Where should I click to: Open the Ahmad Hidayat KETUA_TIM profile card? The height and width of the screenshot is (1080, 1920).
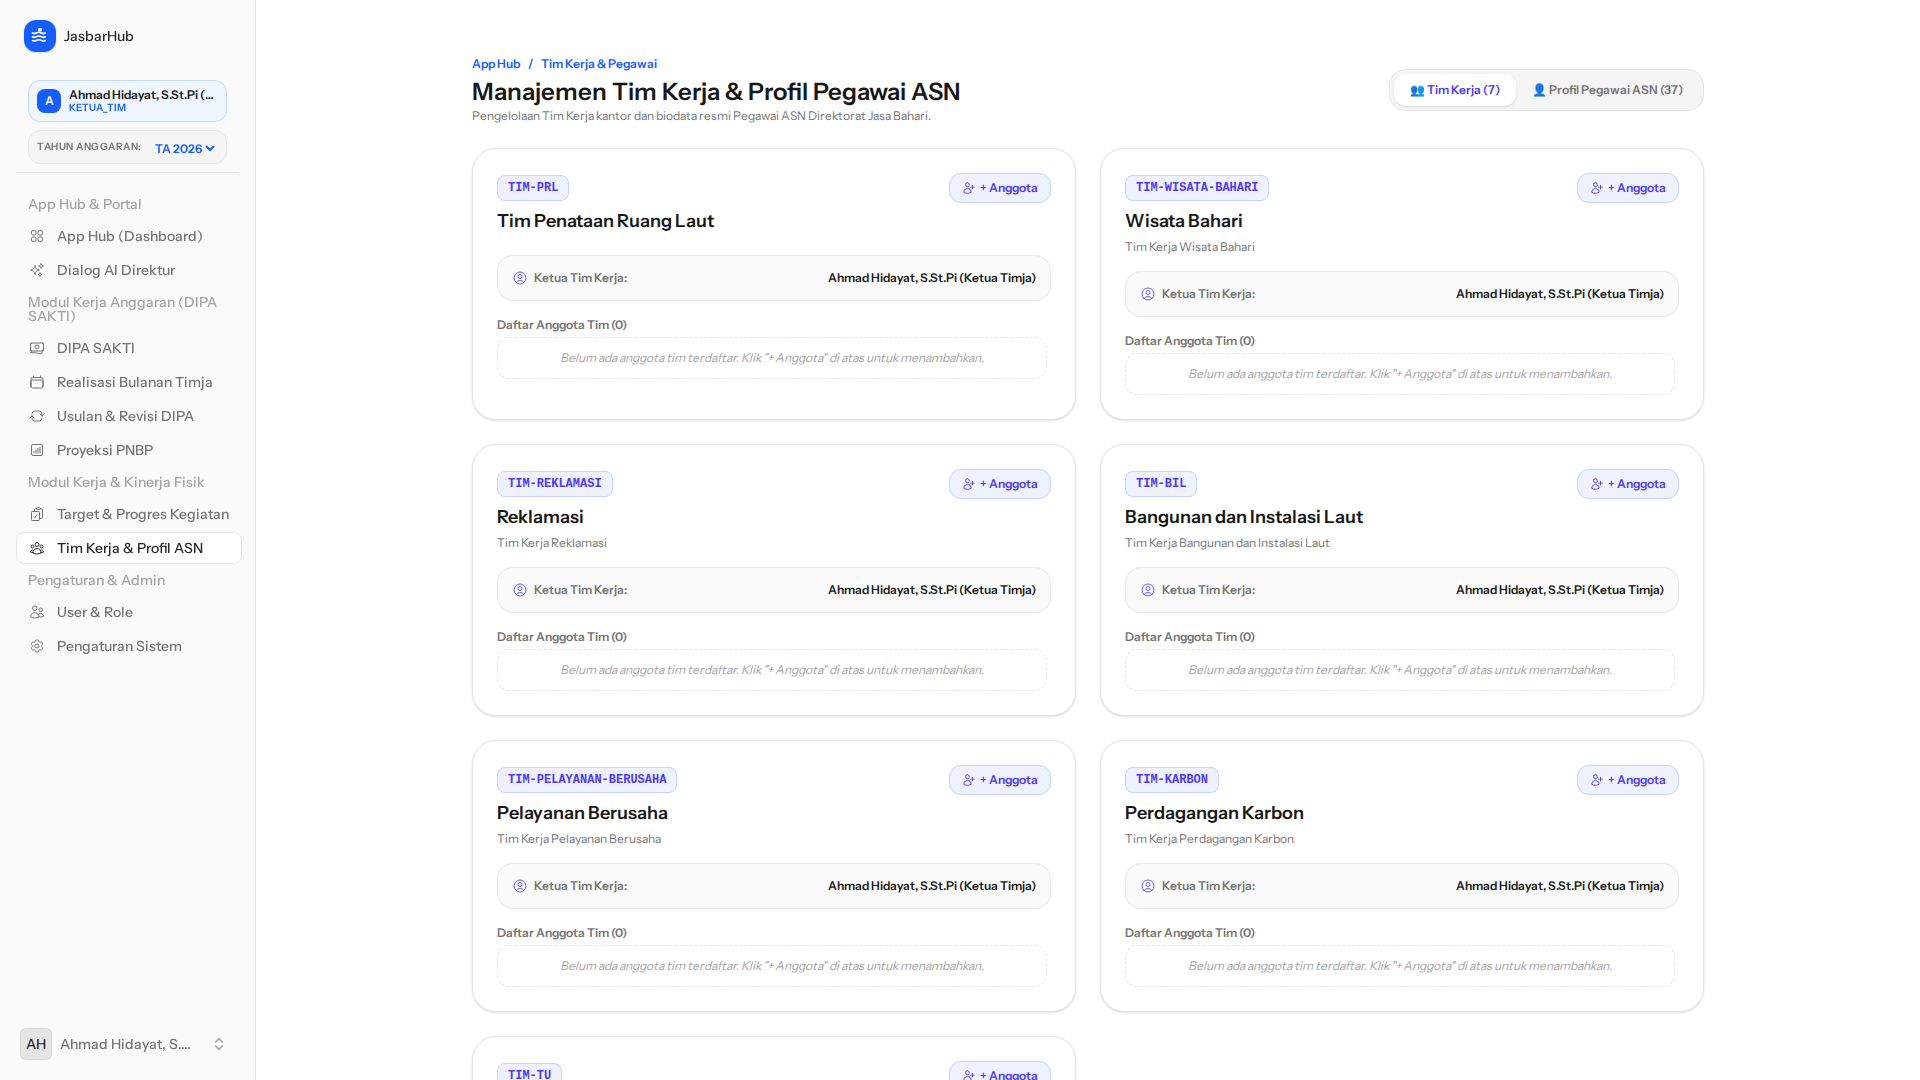[x=127, y=101]
